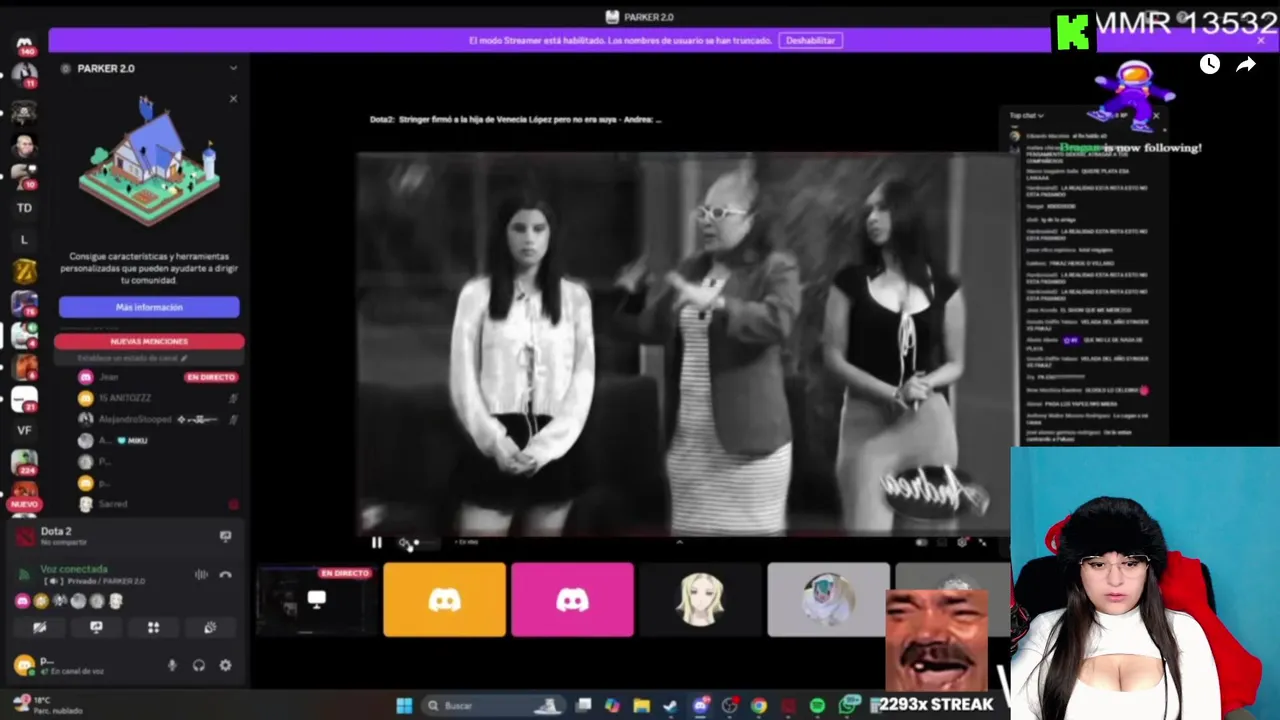Screen dimensions: 1280x720
Task: Collapse participant strip with chevron
Action: pyautogui.click(x=679, y=542)
